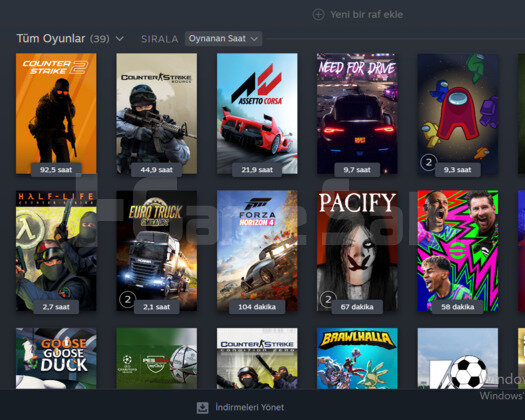The height and width of the screenshot is (420, 525).
Task: Select the Brawlhalla game cover
Action: [357, 358]
